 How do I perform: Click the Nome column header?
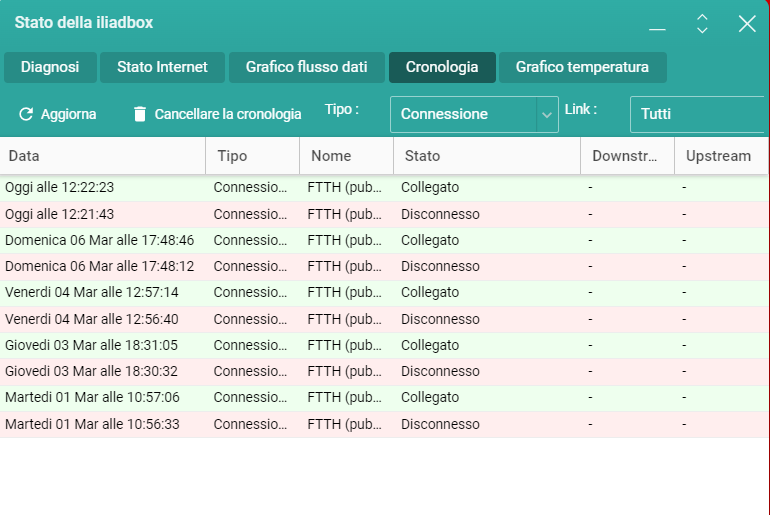346,156
